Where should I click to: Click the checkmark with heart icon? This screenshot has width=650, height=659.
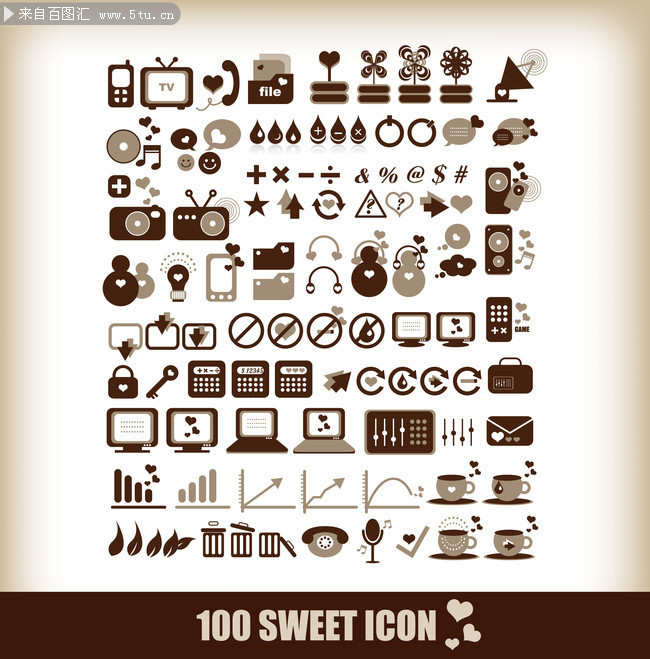[x=412, y=541]
